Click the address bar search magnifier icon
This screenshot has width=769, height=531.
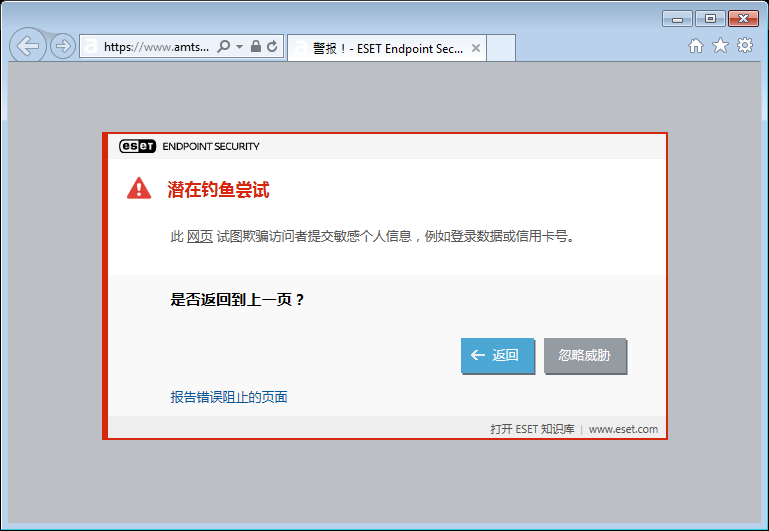[224, 47]
